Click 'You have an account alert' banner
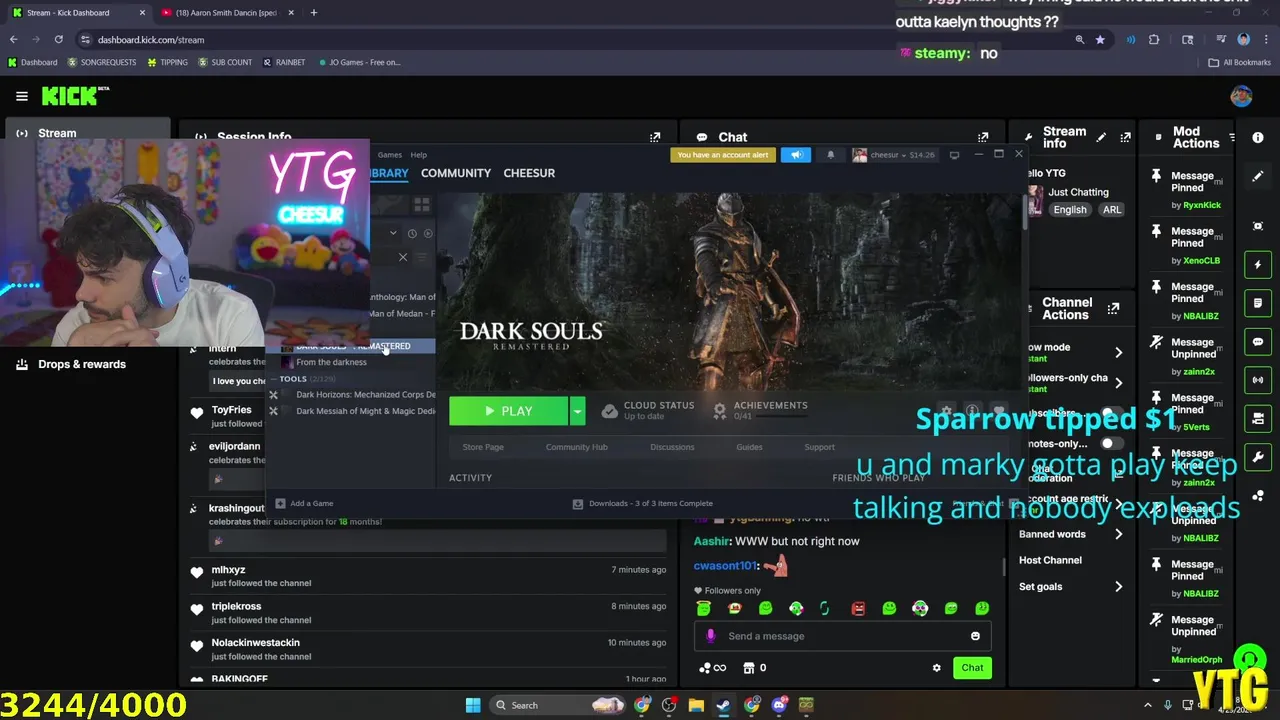The width and height of the screenshot is (1280, 720). [x=723, y=155]
